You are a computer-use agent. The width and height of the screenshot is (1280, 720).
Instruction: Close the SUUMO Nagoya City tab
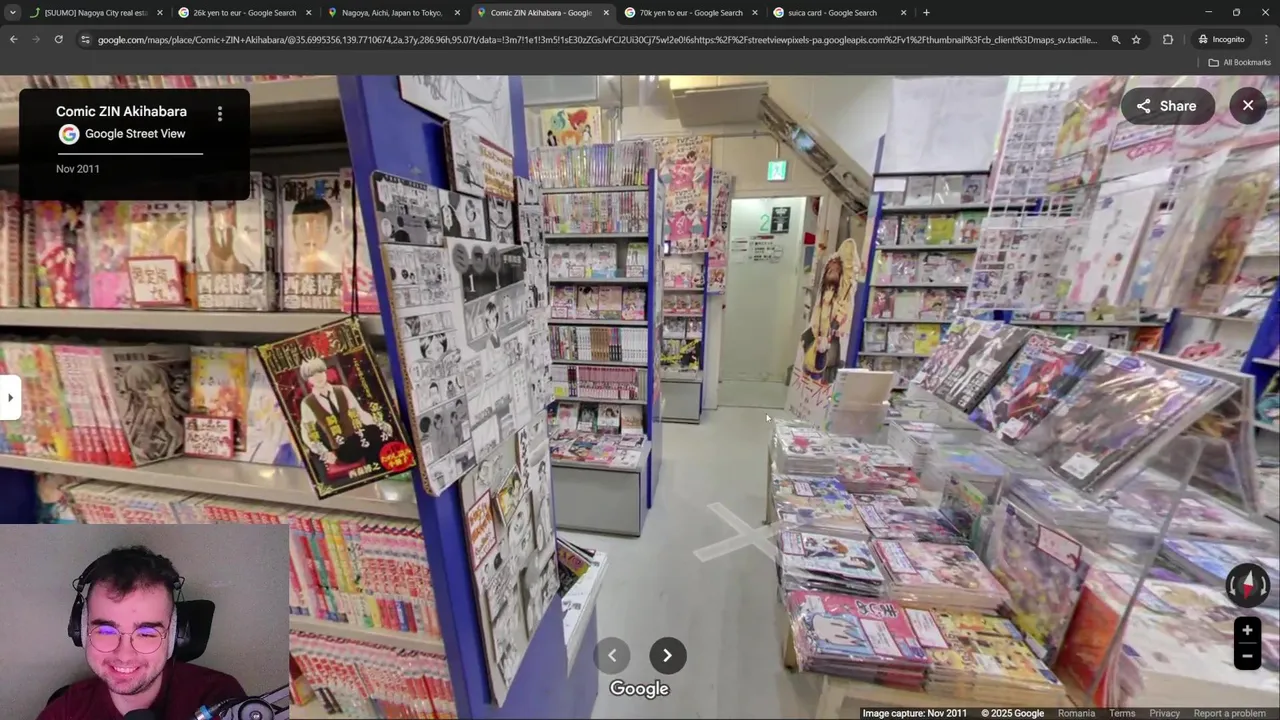tap(159, 13)
